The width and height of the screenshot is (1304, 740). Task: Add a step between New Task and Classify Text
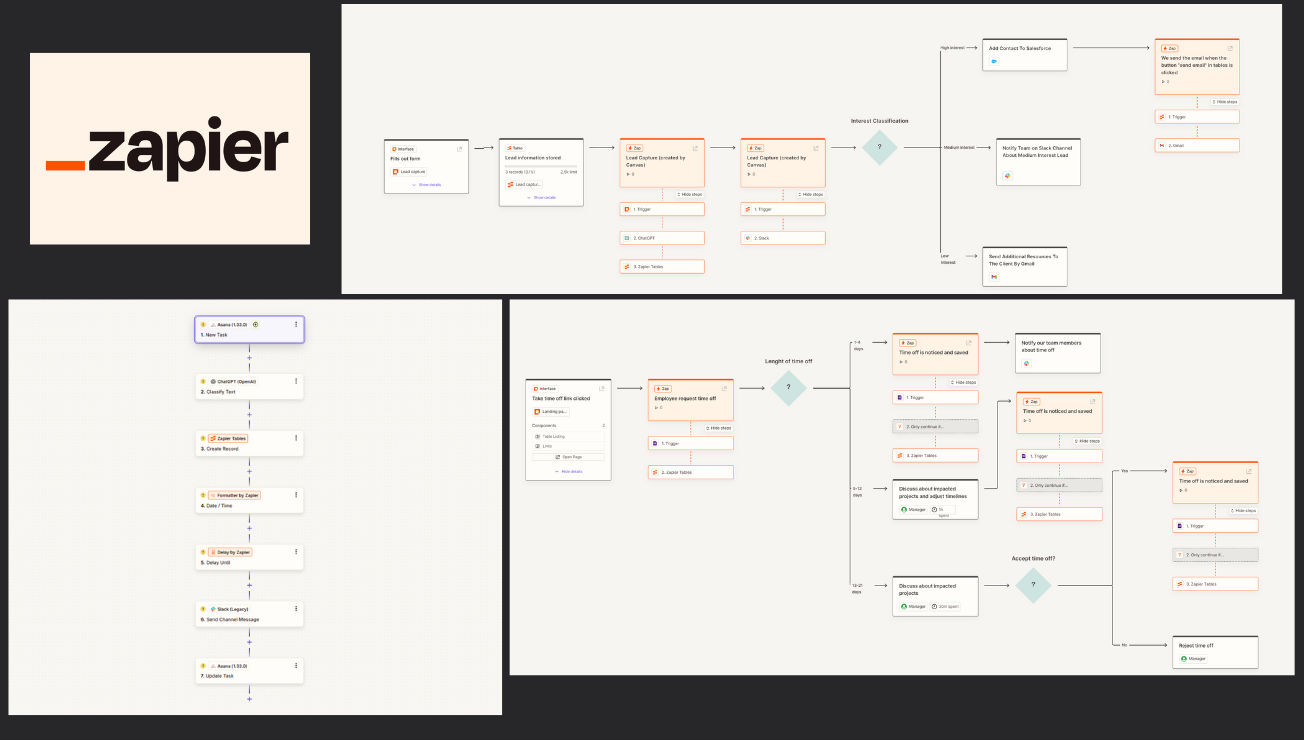[249, 358]
